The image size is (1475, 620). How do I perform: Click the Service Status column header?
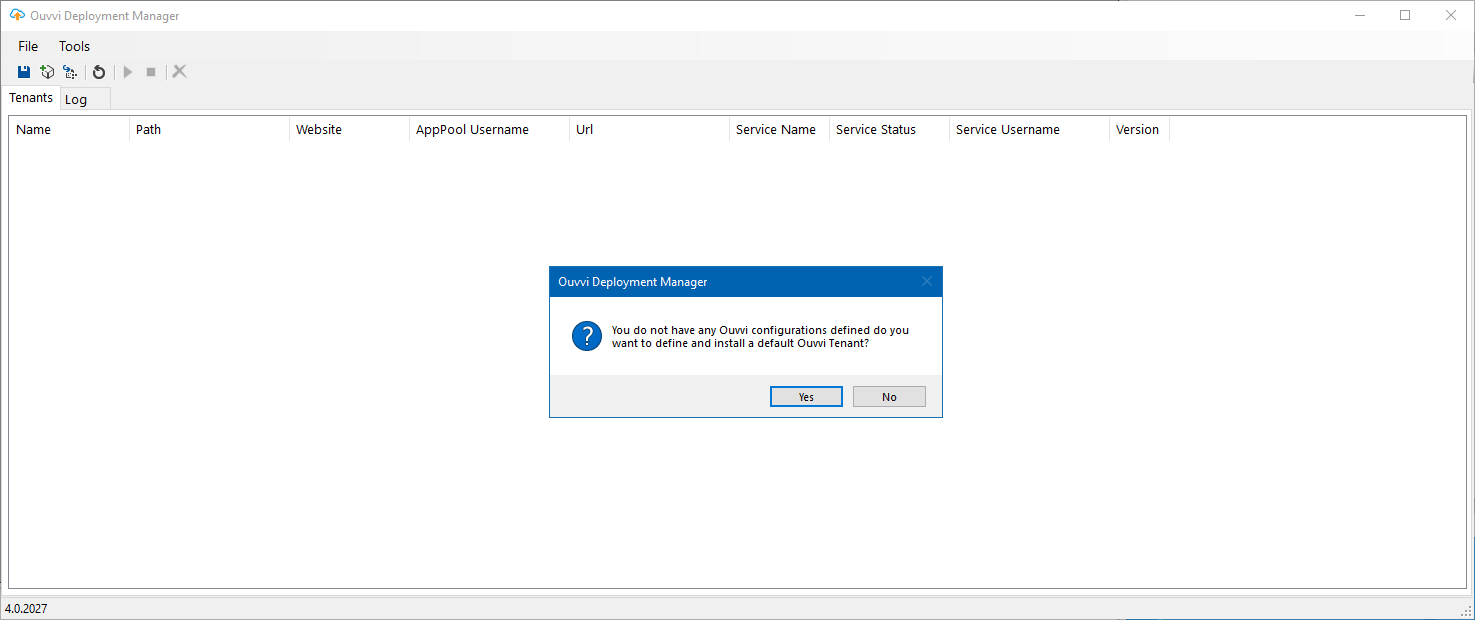(x=889, y=129)
